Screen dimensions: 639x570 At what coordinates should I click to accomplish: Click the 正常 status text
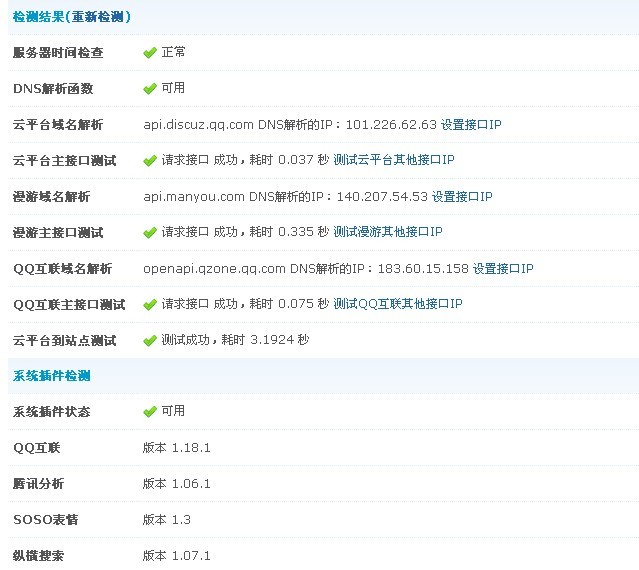[173, 52]
